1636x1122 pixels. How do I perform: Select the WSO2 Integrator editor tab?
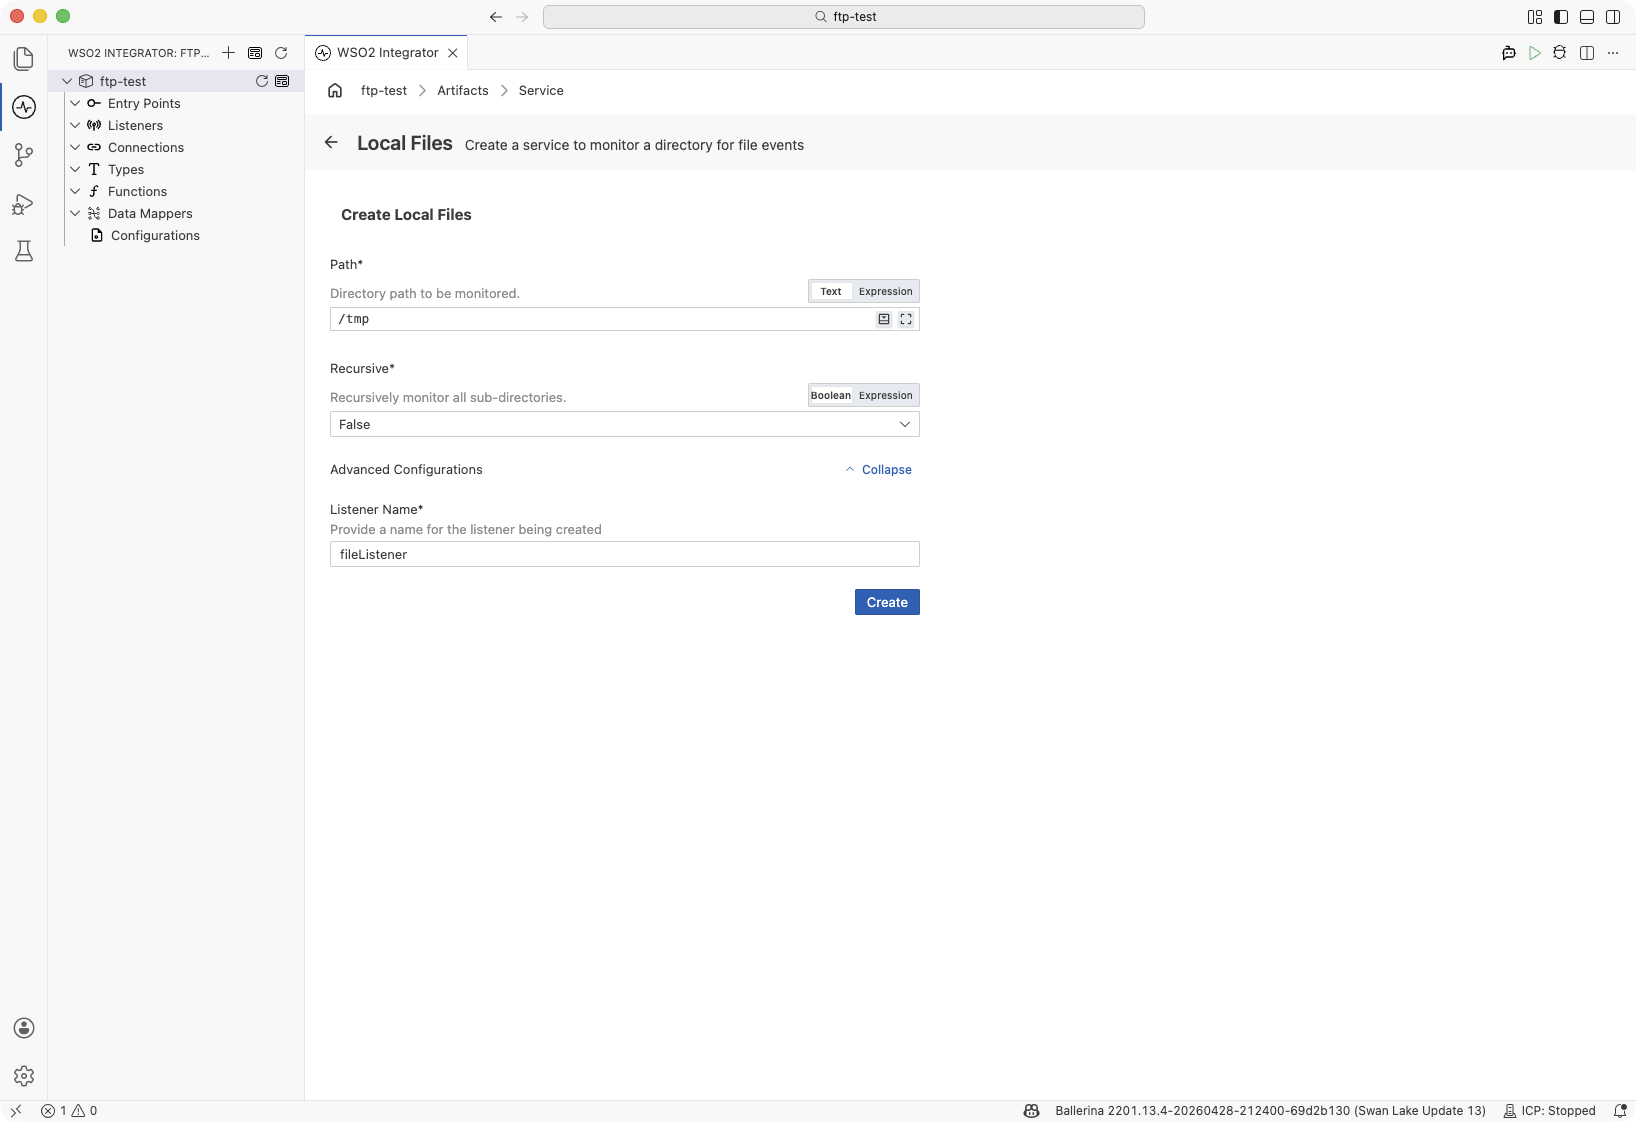coord(385,53)
